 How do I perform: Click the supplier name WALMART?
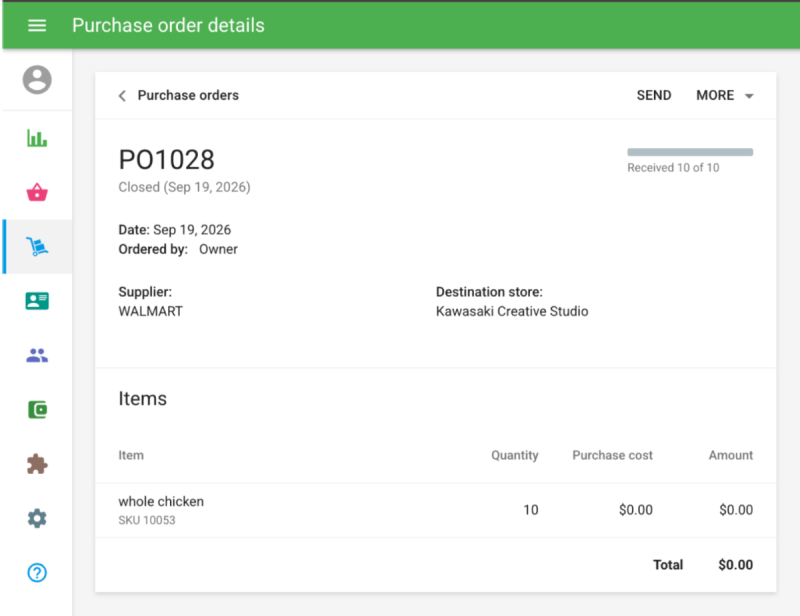point(151,311)
